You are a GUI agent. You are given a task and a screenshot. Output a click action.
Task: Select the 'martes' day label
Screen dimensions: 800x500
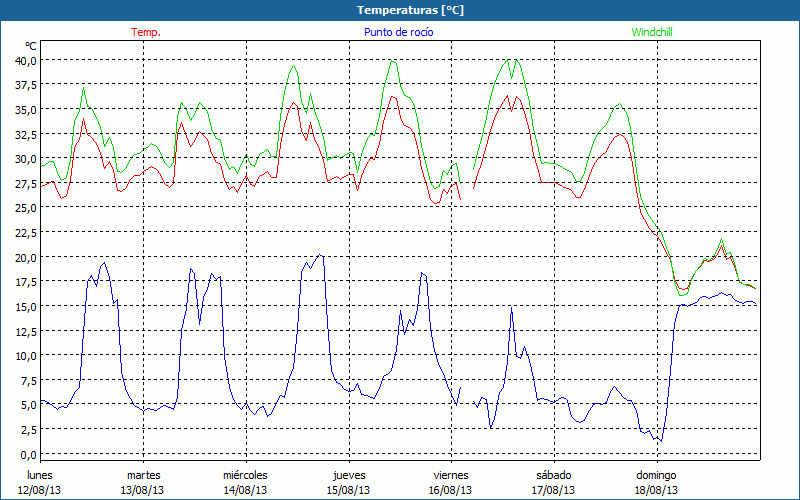(x=143, y=475)
